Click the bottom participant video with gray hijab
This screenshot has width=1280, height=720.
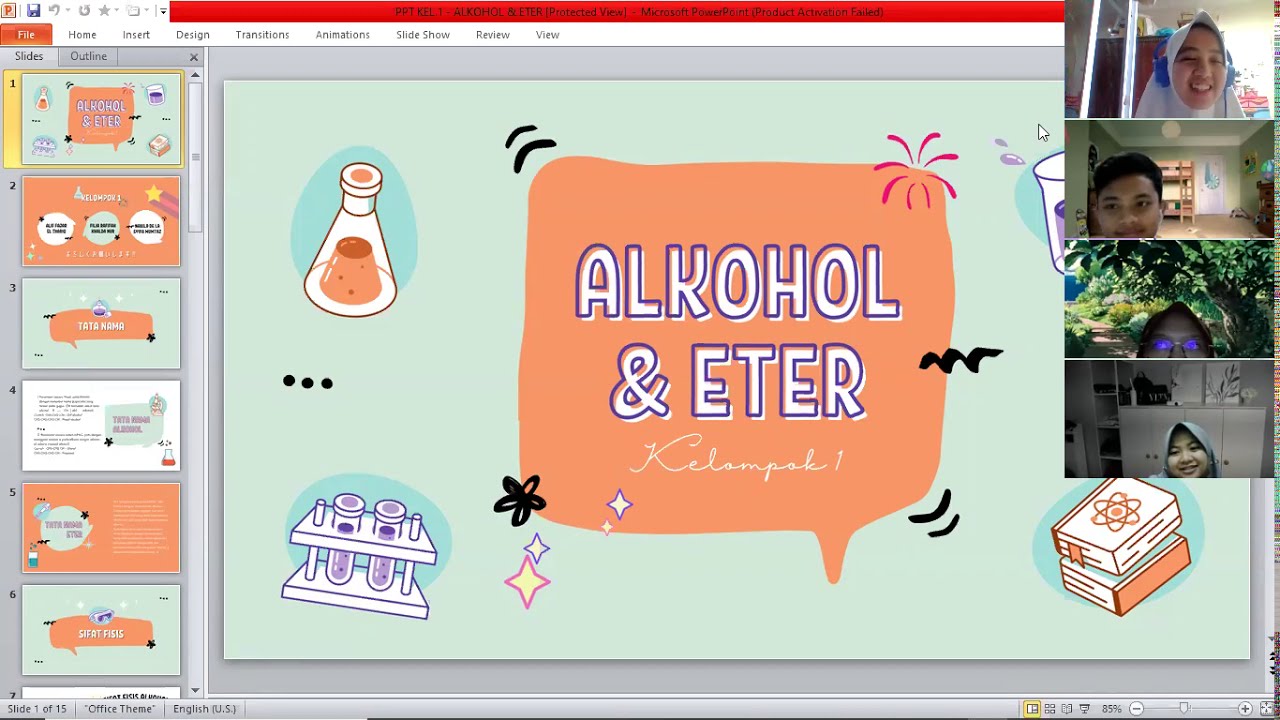pyautogui.click(x=1169, y=419)
